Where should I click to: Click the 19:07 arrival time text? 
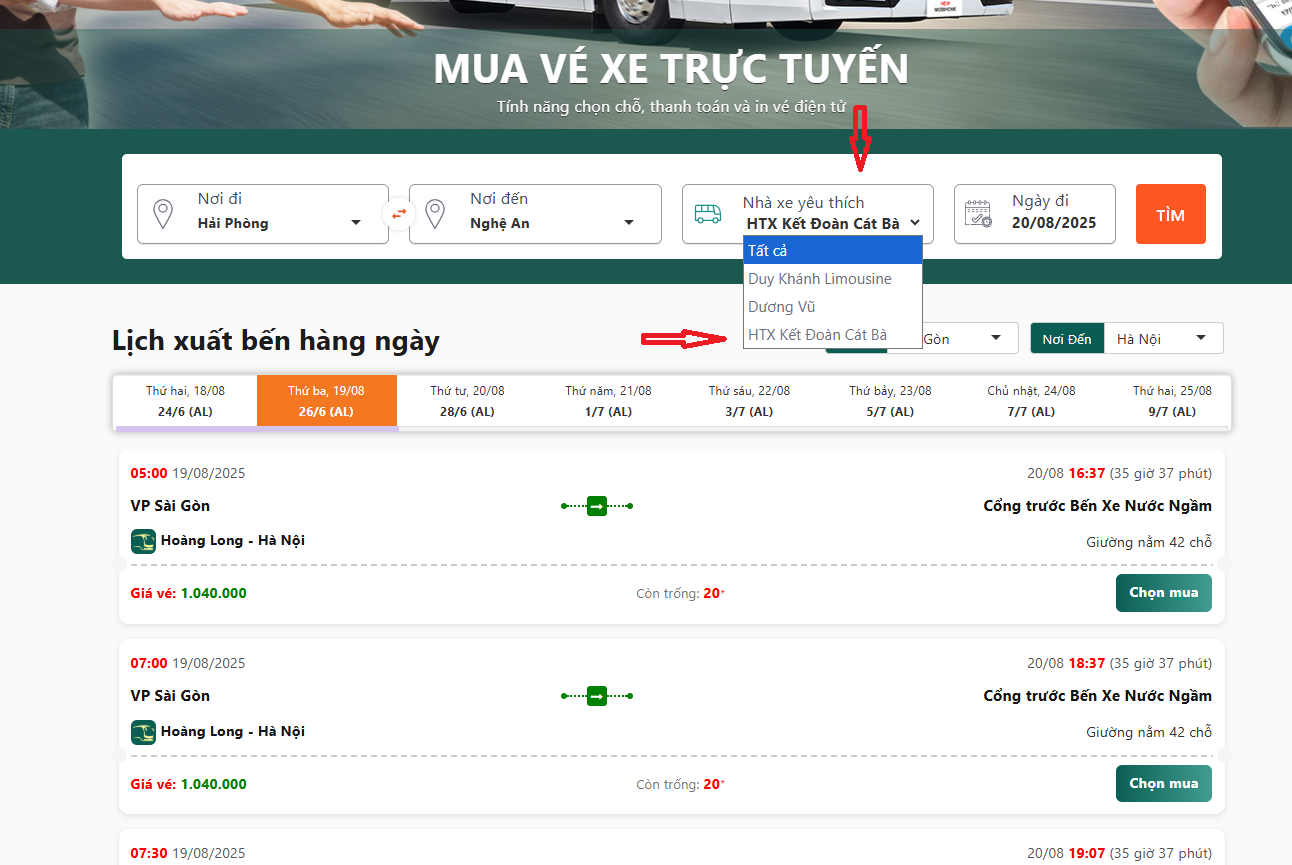tap(1086, 853)
